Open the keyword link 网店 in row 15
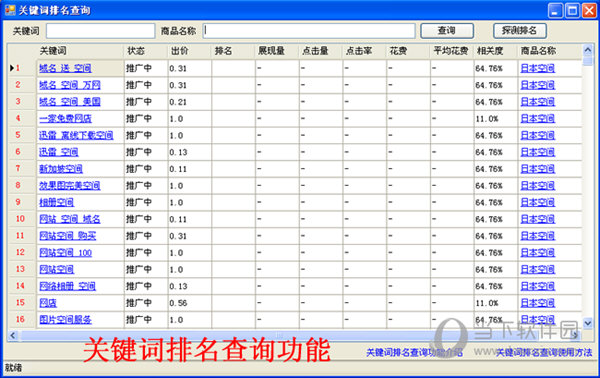The width and height of the screenshot is (600, 378). (48, 303)
